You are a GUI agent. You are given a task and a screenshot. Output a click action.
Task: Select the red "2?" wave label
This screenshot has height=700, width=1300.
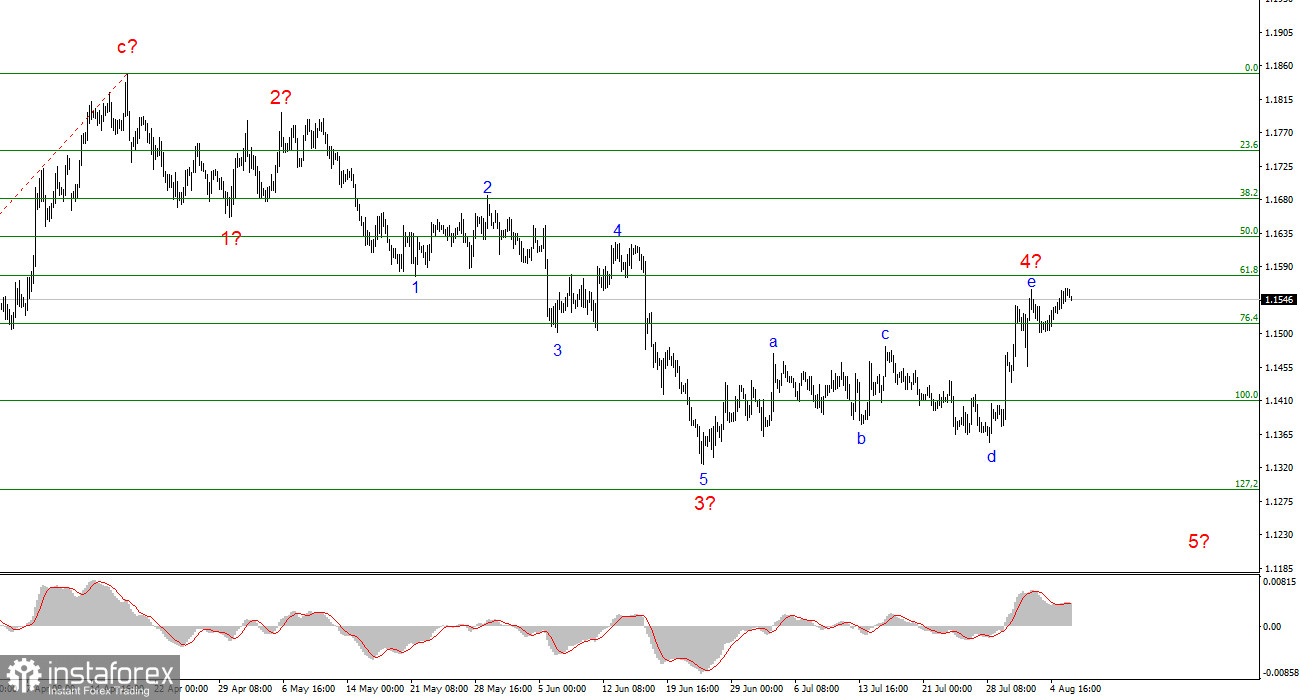coord(280,97)
